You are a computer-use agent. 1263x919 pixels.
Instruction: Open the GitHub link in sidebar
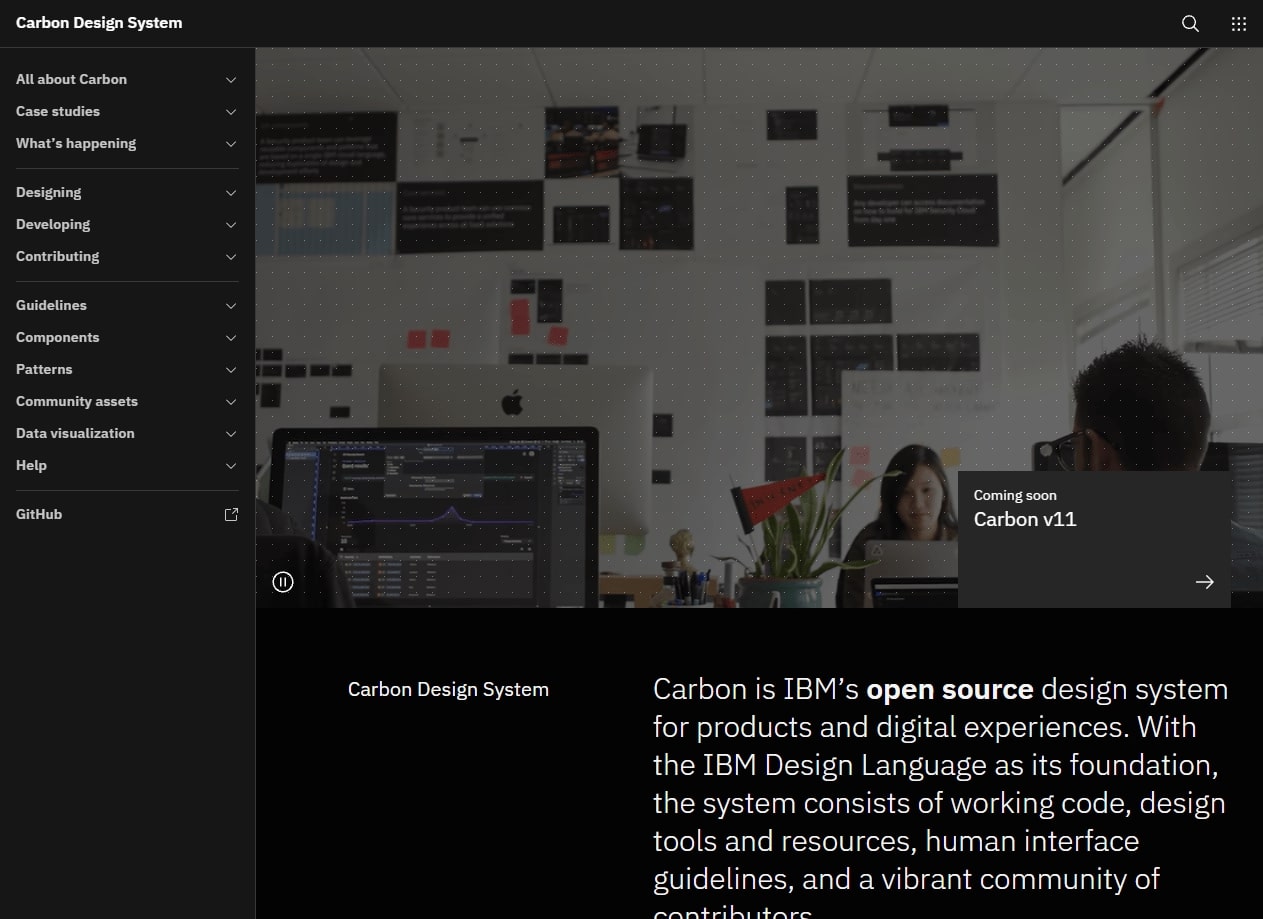pyautogui.click(x=127, y=514)
